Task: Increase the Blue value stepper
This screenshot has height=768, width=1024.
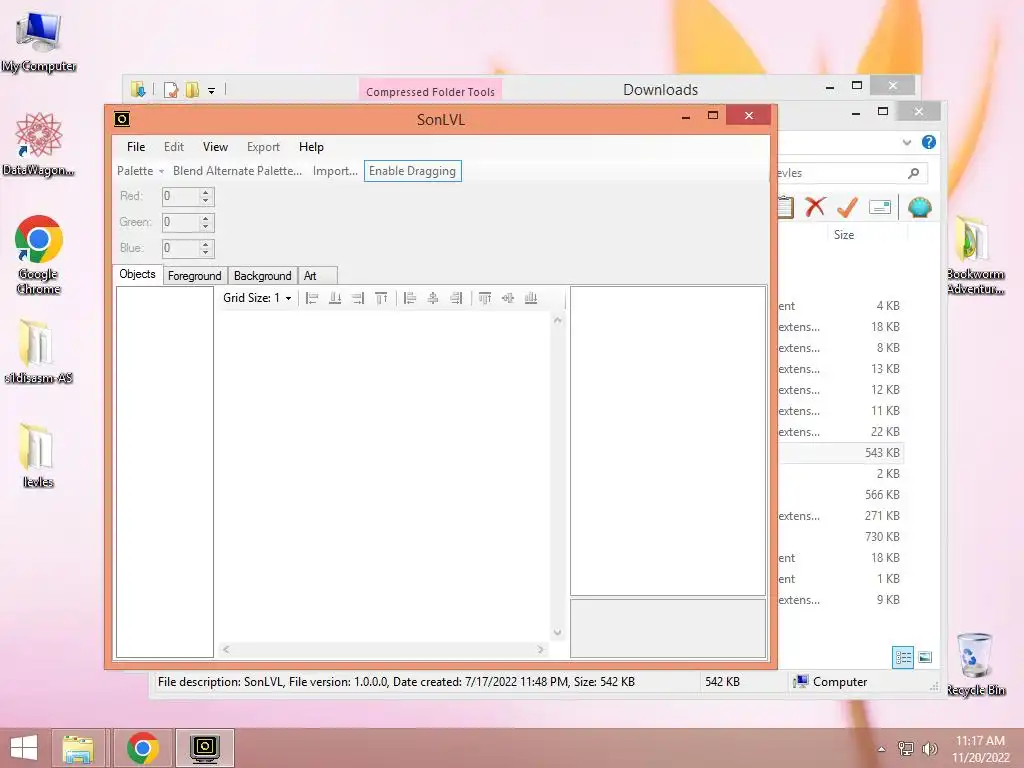Action: 206,244
